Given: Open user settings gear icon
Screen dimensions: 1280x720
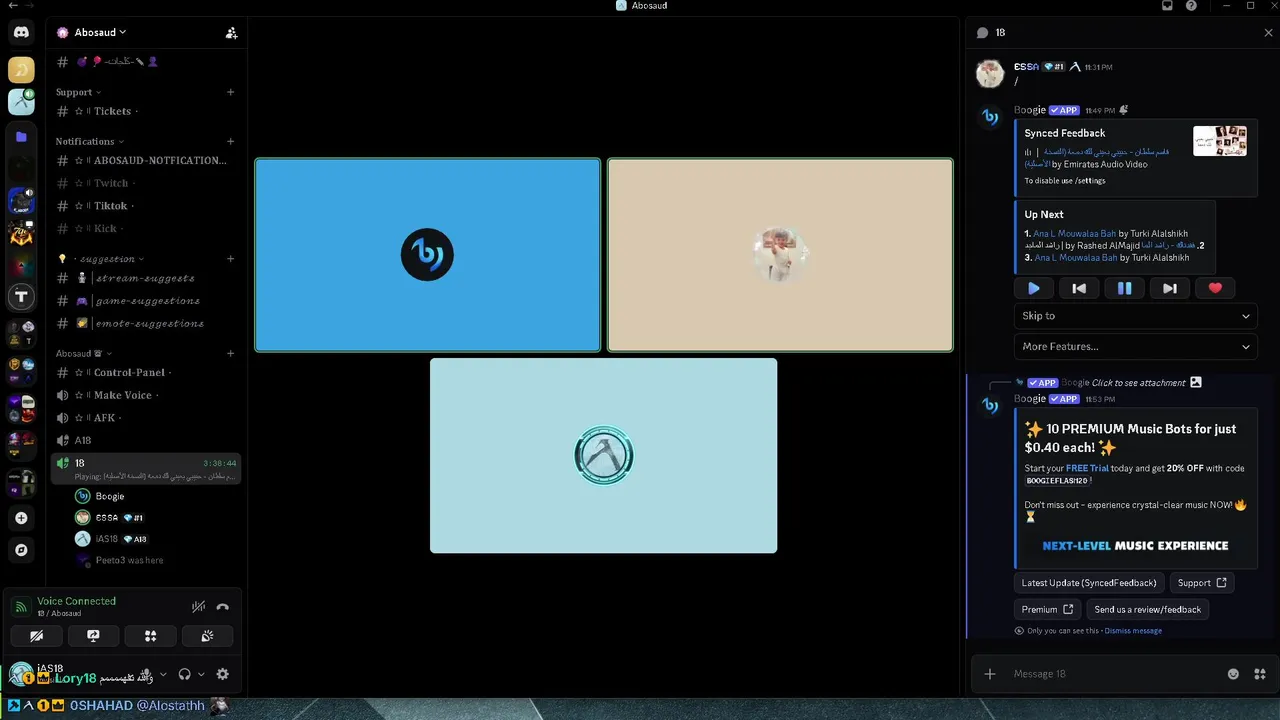Looking at the screenshot, I should tap(223, 674).
